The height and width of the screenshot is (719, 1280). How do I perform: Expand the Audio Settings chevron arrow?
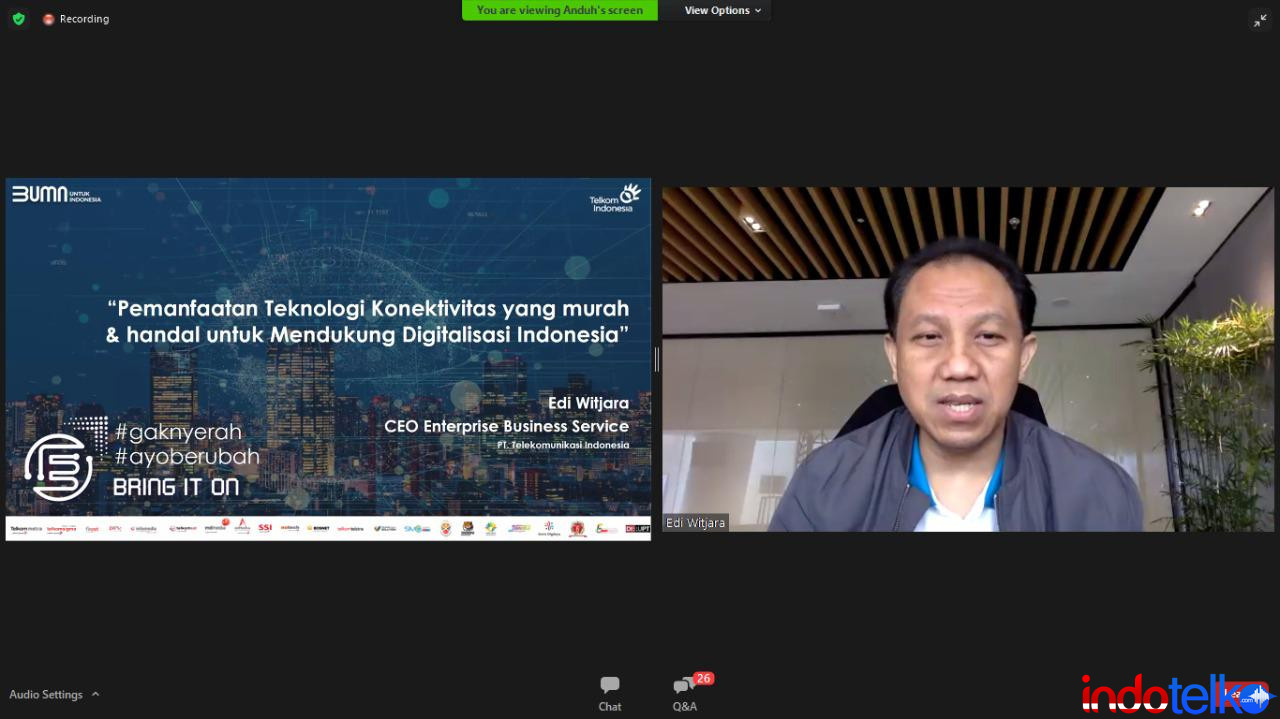point(96,694)
